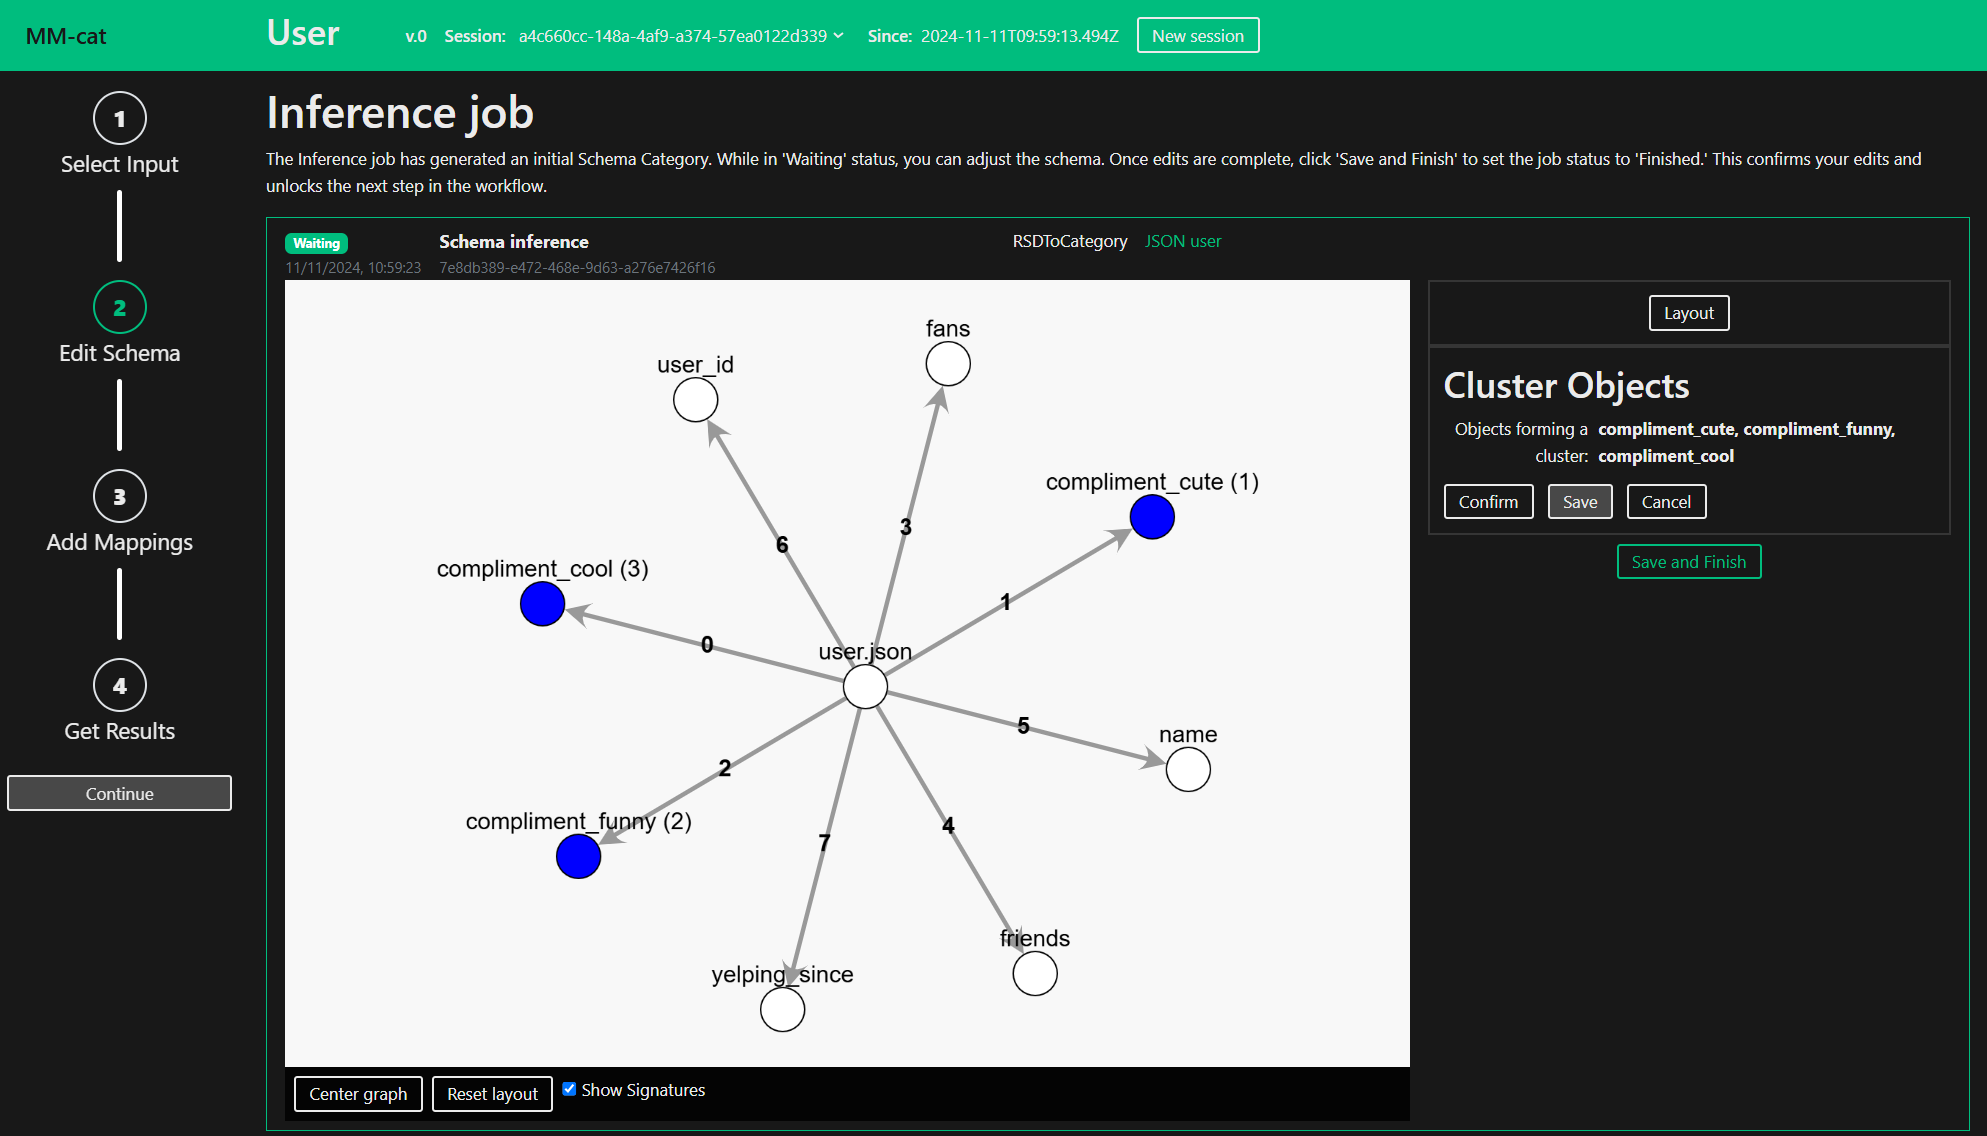
Task: Click step 3 circle for Add Mappings
Action: [x=120, y=496]
